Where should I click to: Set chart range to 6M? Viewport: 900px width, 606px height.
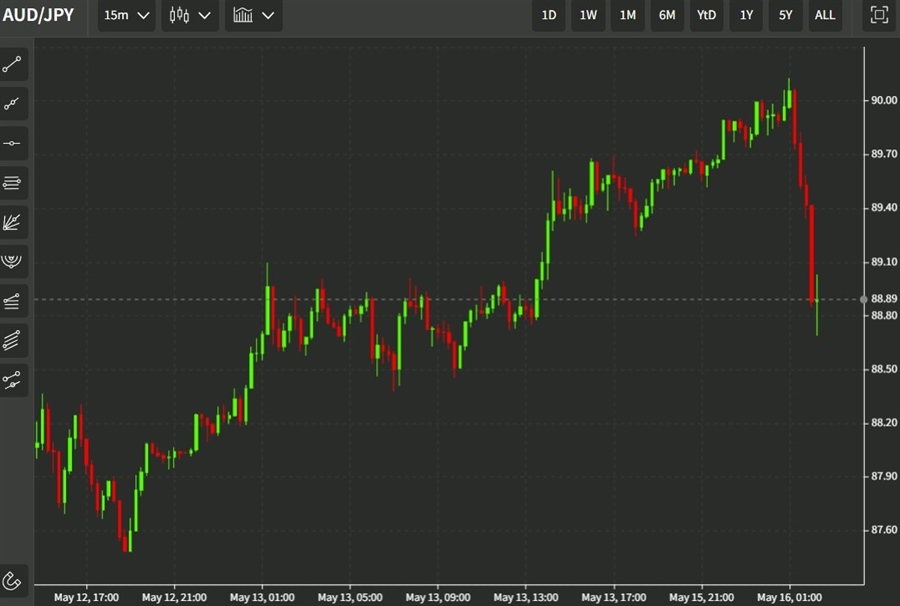667,15
